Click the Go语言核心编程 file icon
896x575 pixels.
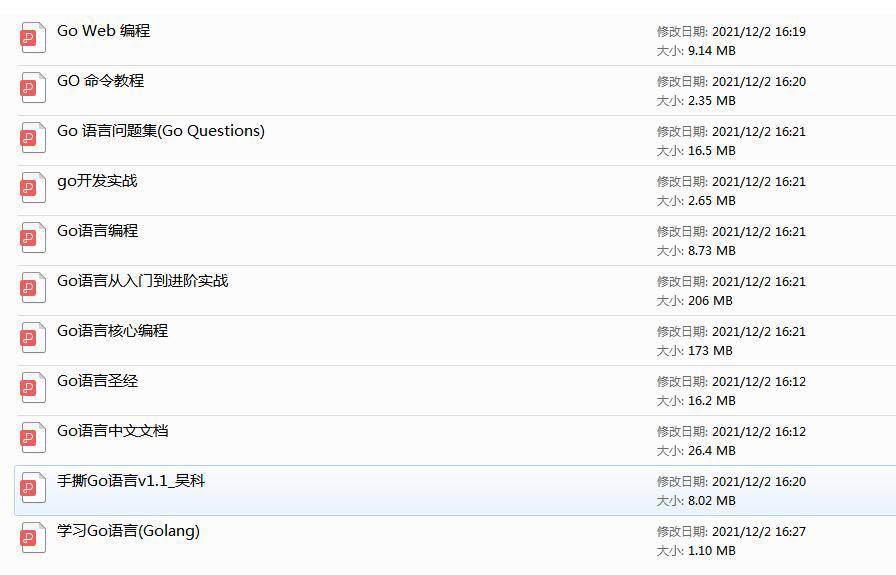pos(33,338)
